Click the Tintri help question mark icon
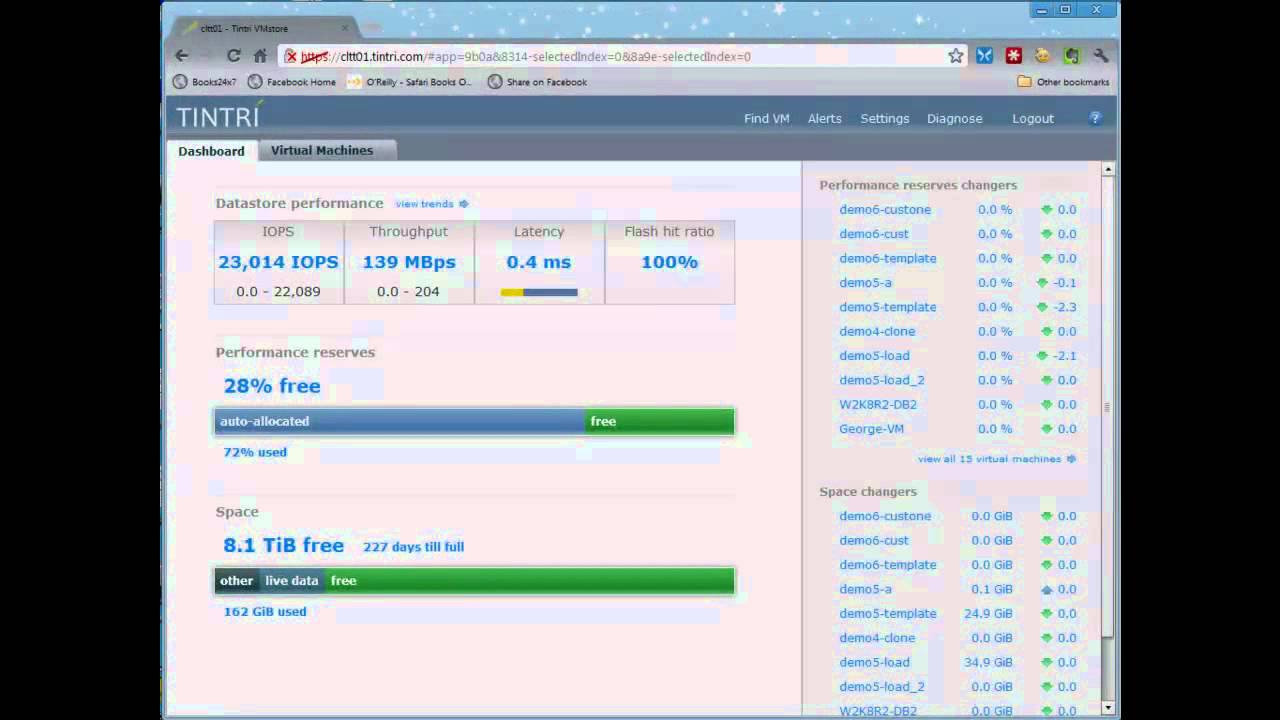 click(x=1095, y=118)
